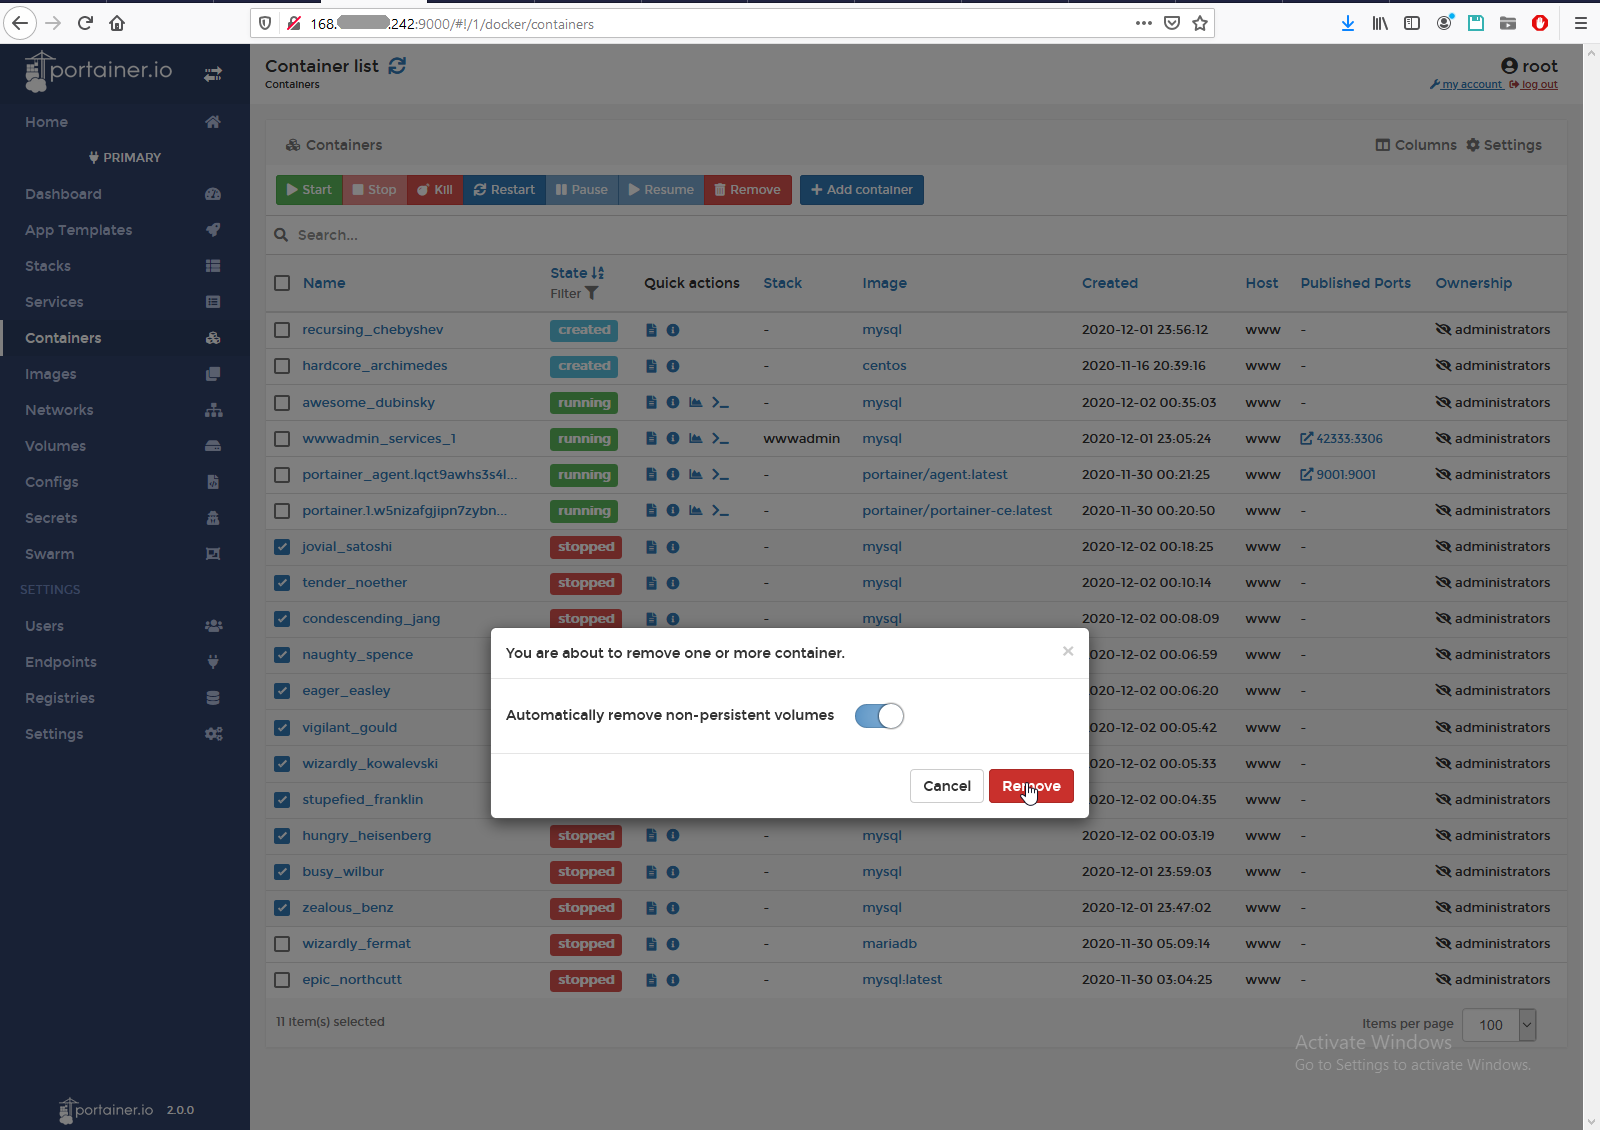Open Firefox downloads arrow icon
The image size is (1600, 1130).
[1348, 23]
